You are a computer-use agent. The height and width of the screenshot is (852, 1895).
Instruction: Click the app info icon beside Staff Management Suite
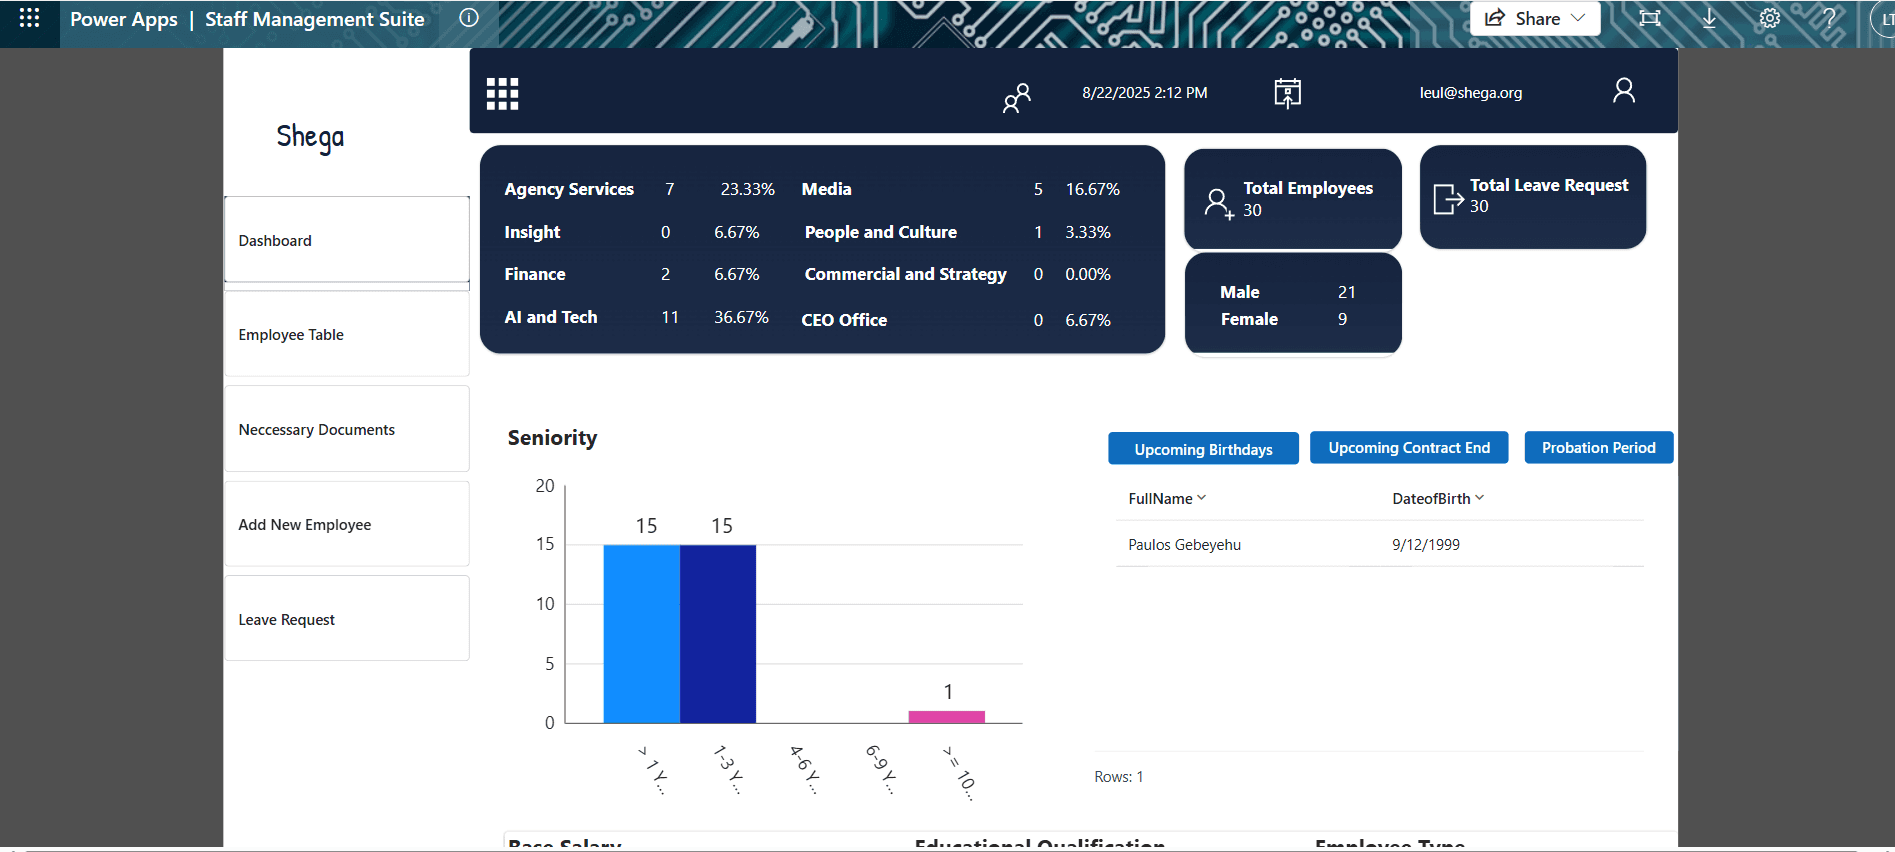[469, 18]
